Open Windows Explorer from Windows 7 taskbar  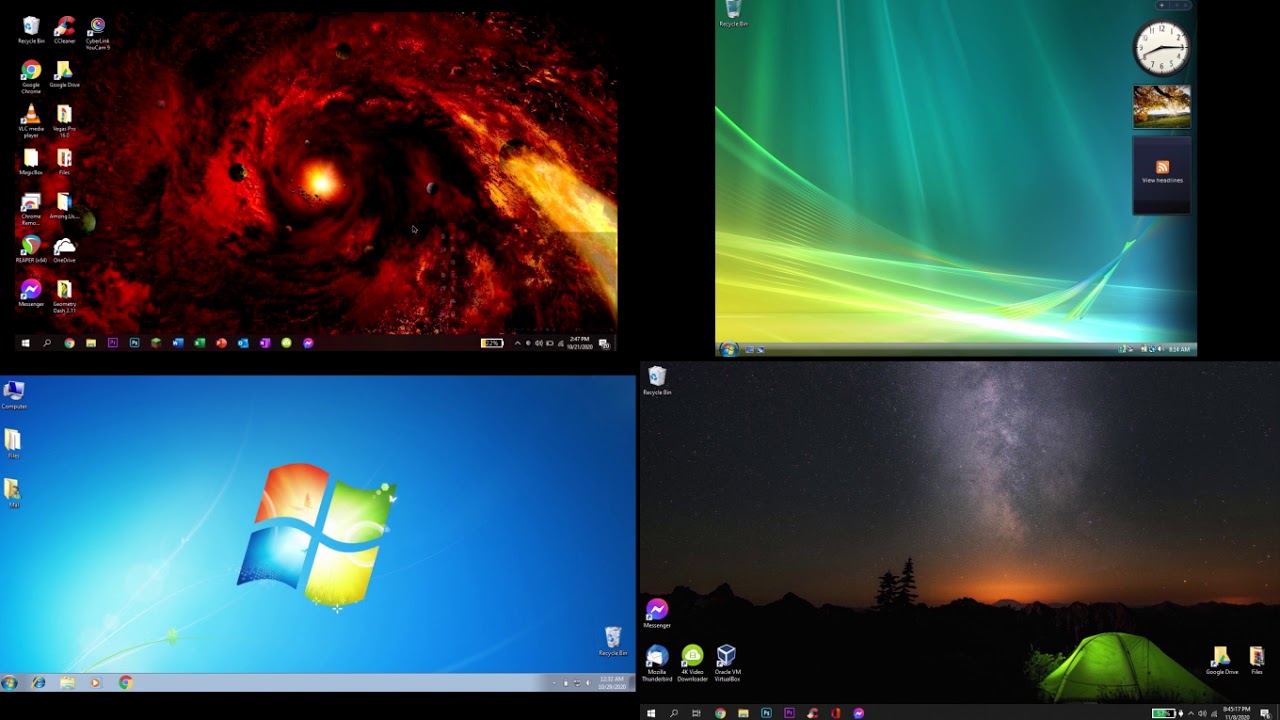(x=67, y=683)
